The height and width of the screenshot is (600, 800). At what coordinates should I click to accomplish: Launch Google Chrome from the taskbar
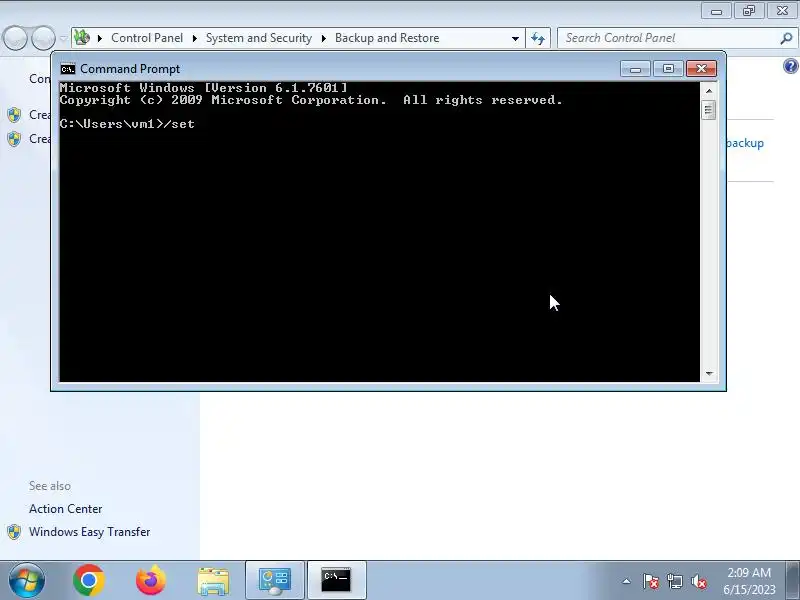89,580
